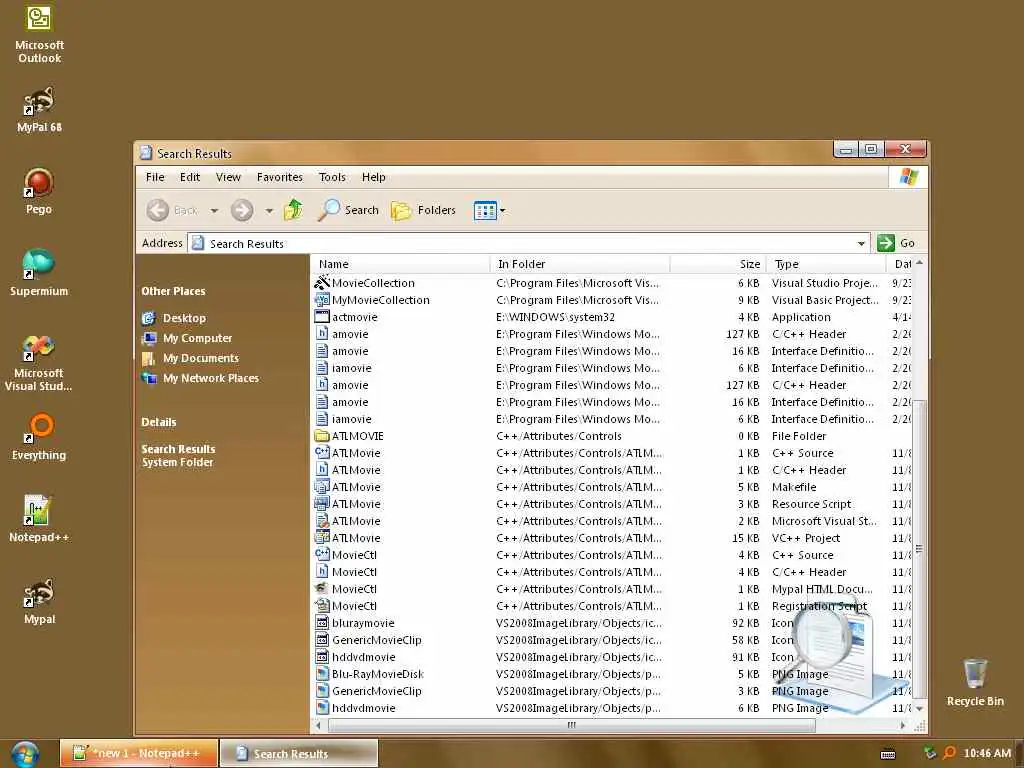The image size is (1024, 768).
Task: Click scroll down arrow of file list
Action: point(919,709)
